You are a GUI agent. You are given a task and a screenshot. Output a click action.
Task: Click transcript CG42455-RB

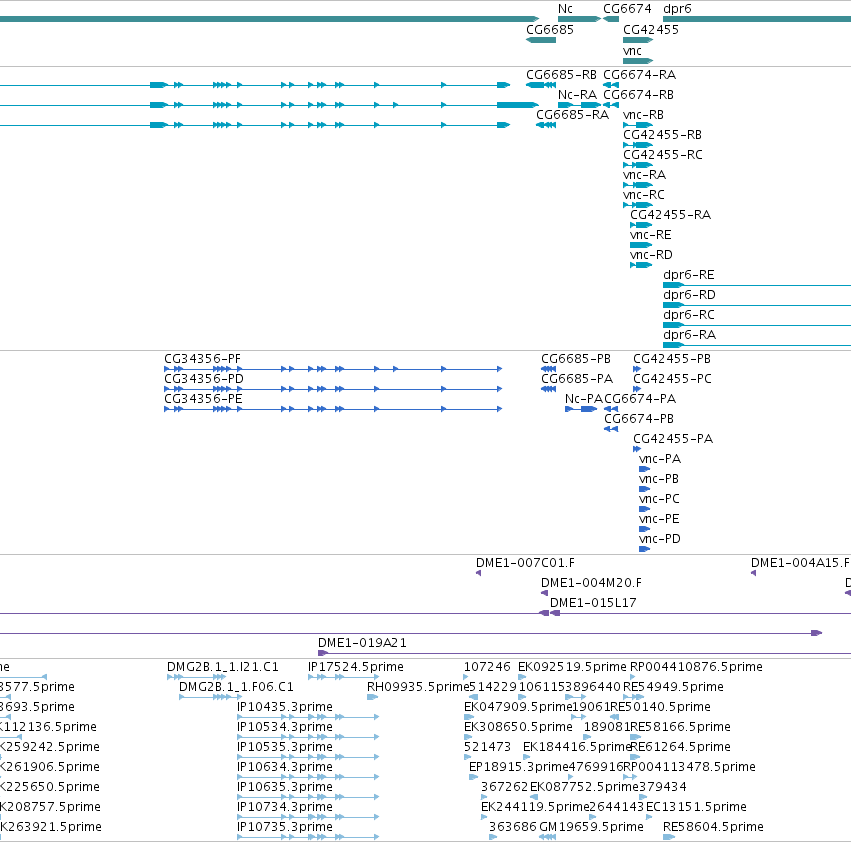click(x=662, y=135)
